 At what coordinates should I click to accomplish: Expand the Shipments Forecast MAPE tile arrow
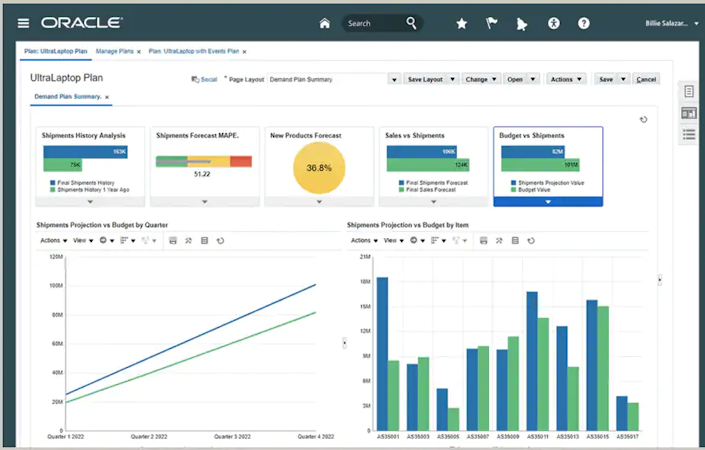tap(205, 202)
